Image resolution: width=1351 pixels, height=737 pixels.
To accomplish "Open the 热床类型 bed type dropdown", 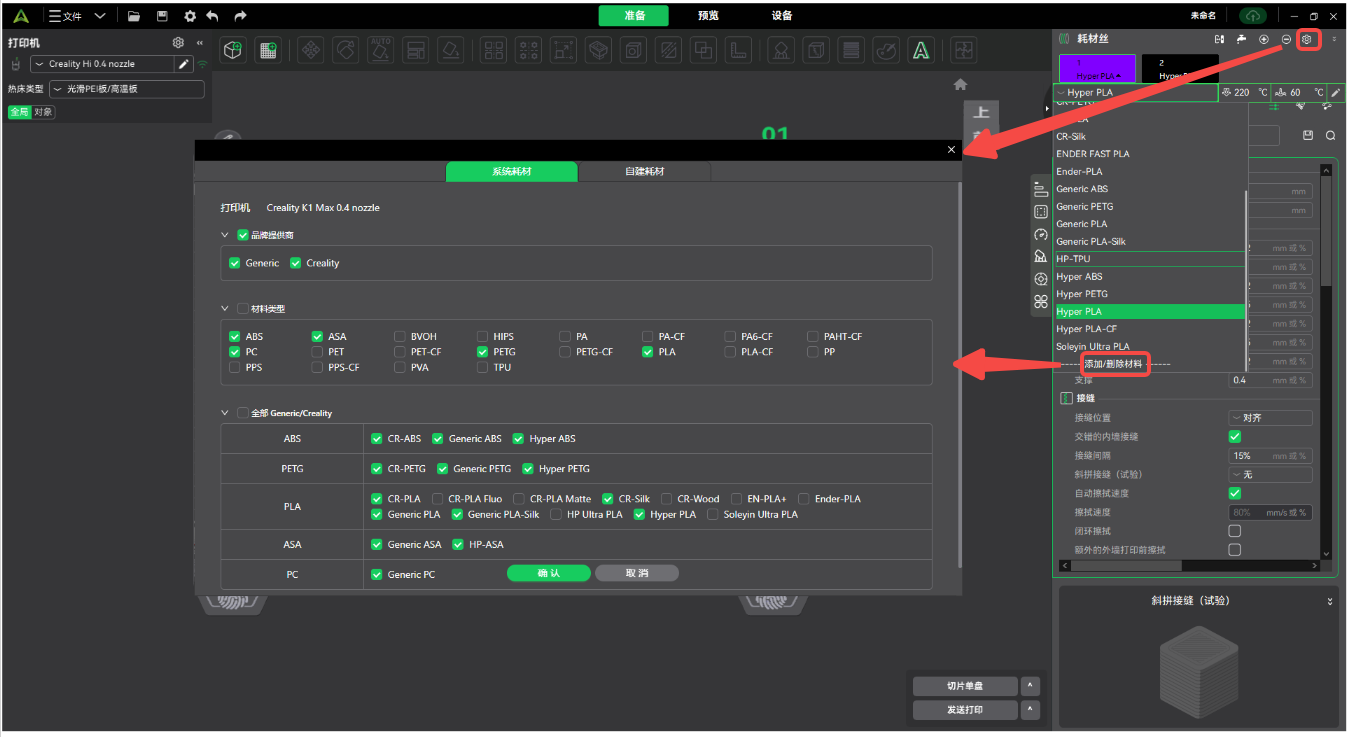I will (126, 89).
